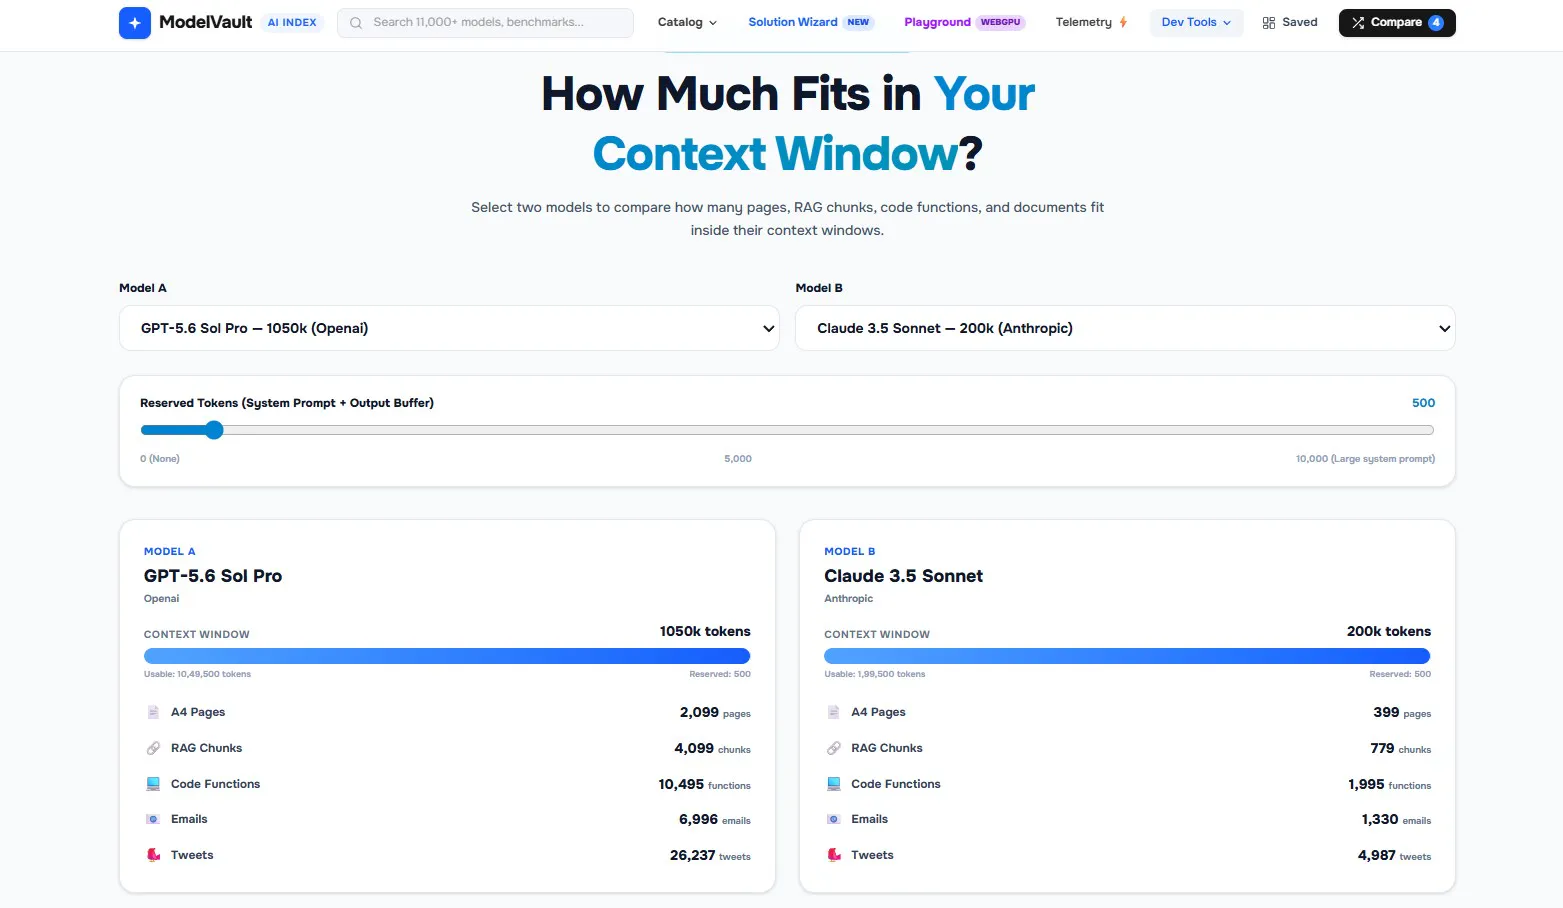Open the Model A selection dropdown
Screen dimensions: 1563x908
pyautogui.click(x=449, y=328)
